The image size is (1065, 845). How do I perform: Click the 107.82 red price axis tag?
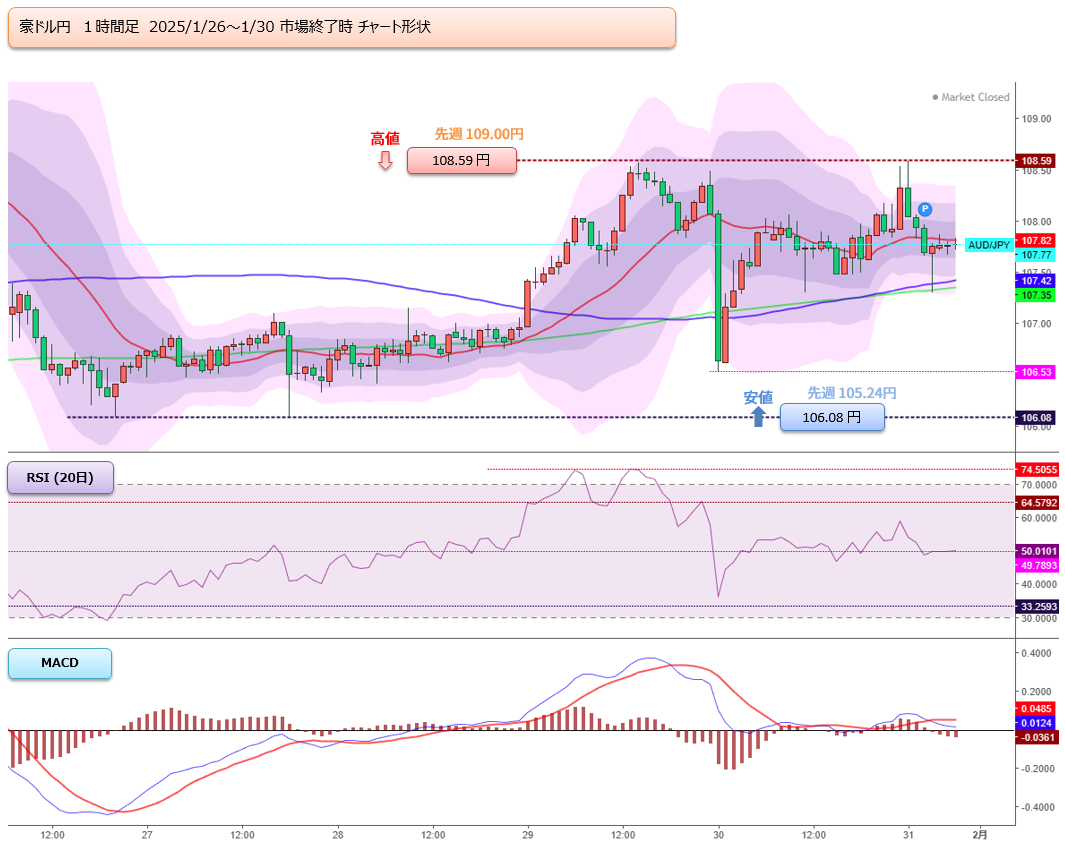tap(1036, 240)
